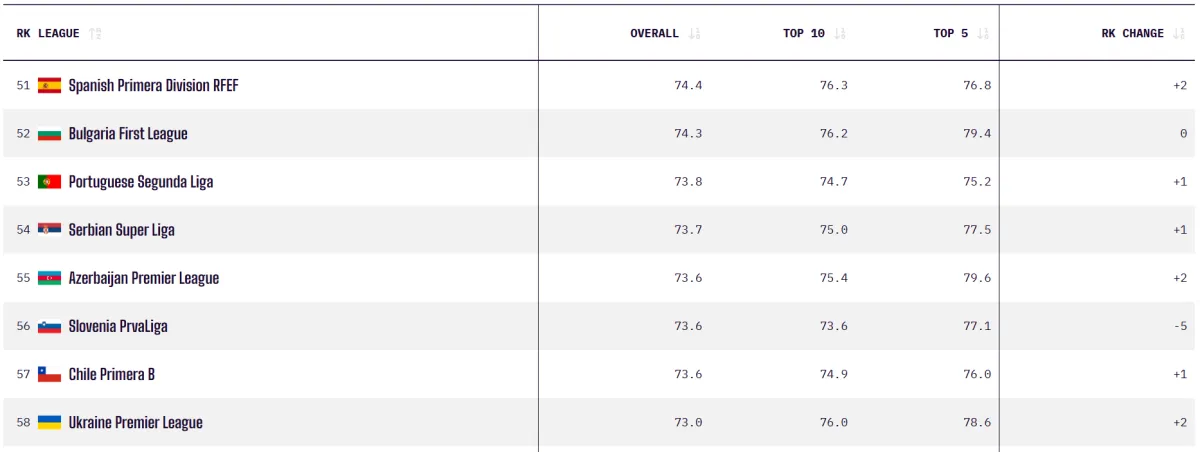
Task: Click the Slovenia flag icon
Action: tap(50, 326)
